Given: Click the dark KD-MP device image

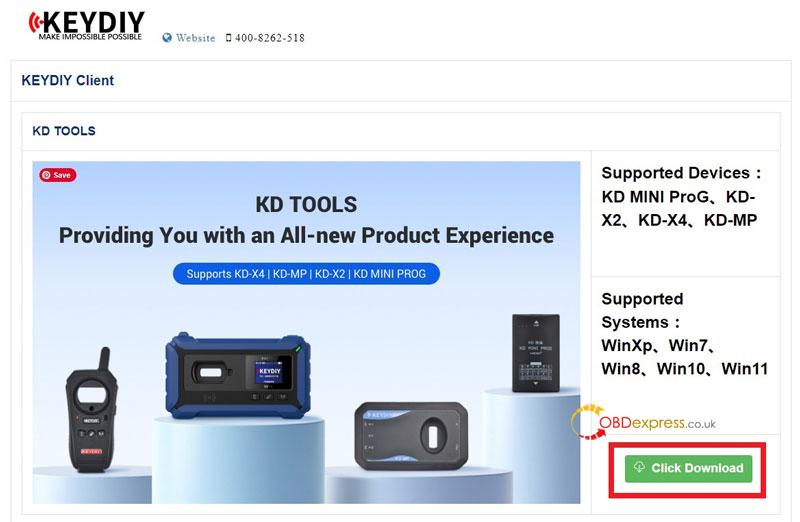Looking at the screenshot, I should pyautogui.click(x=411, y=436).
